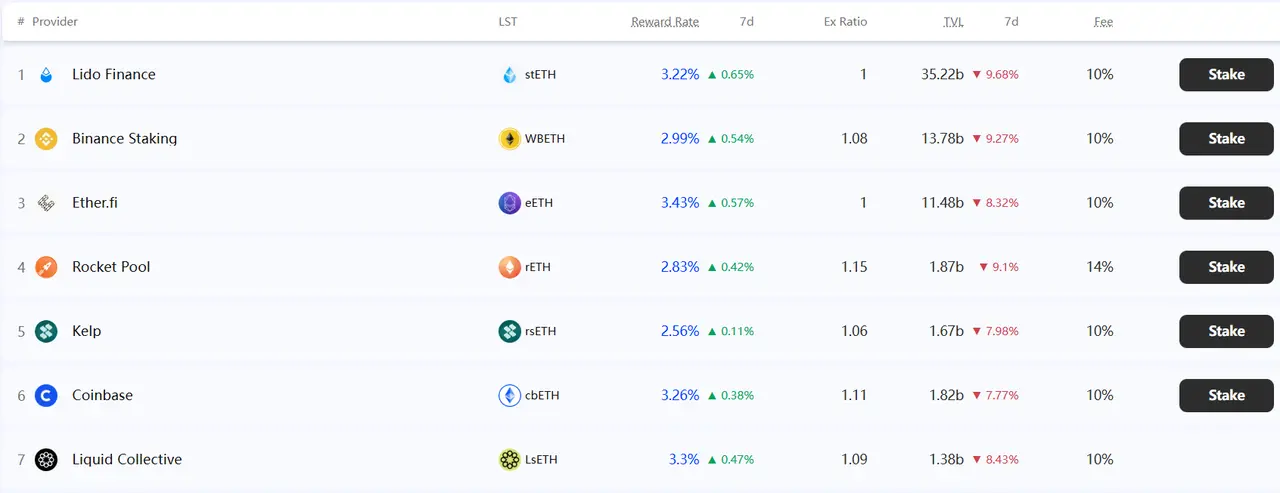Sort table by TVL column header
The image size is (1280, 493).
click(953, 22)
